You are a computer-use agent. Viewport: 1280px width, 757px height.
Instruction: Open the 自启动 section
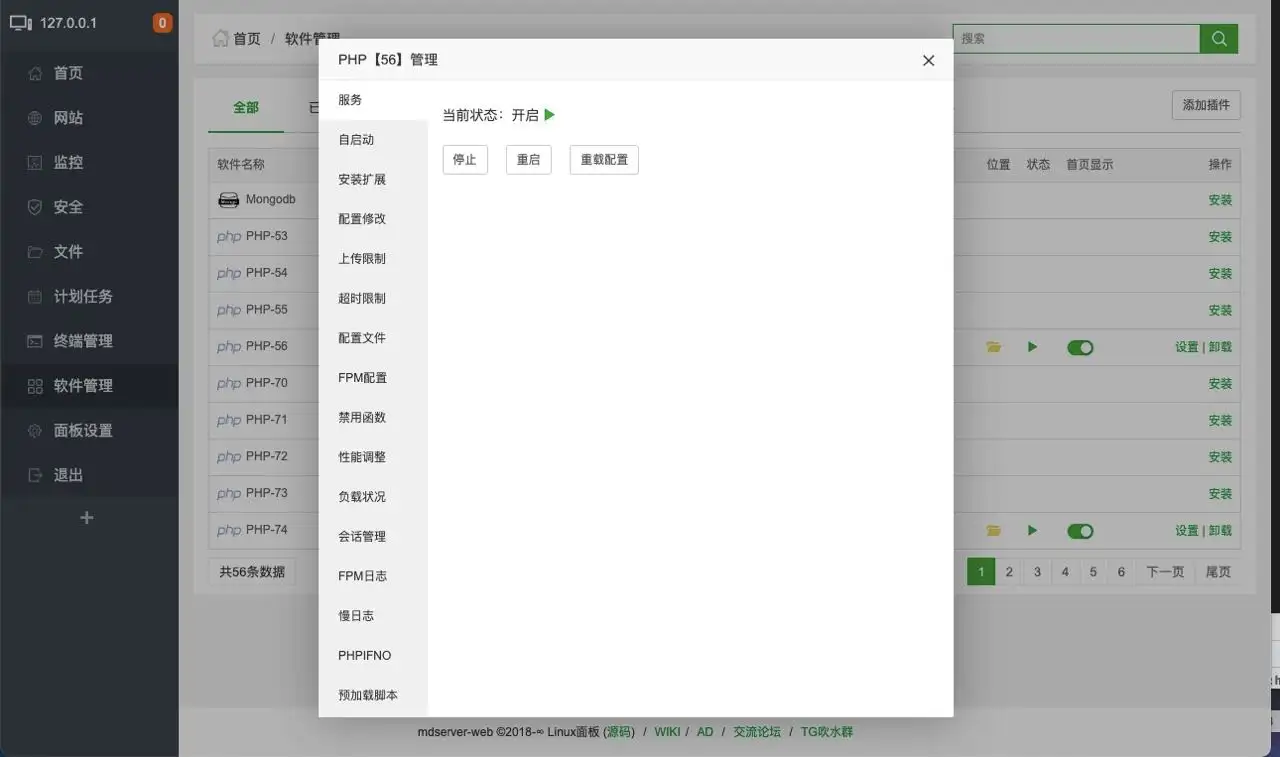(x=373, y=140)
